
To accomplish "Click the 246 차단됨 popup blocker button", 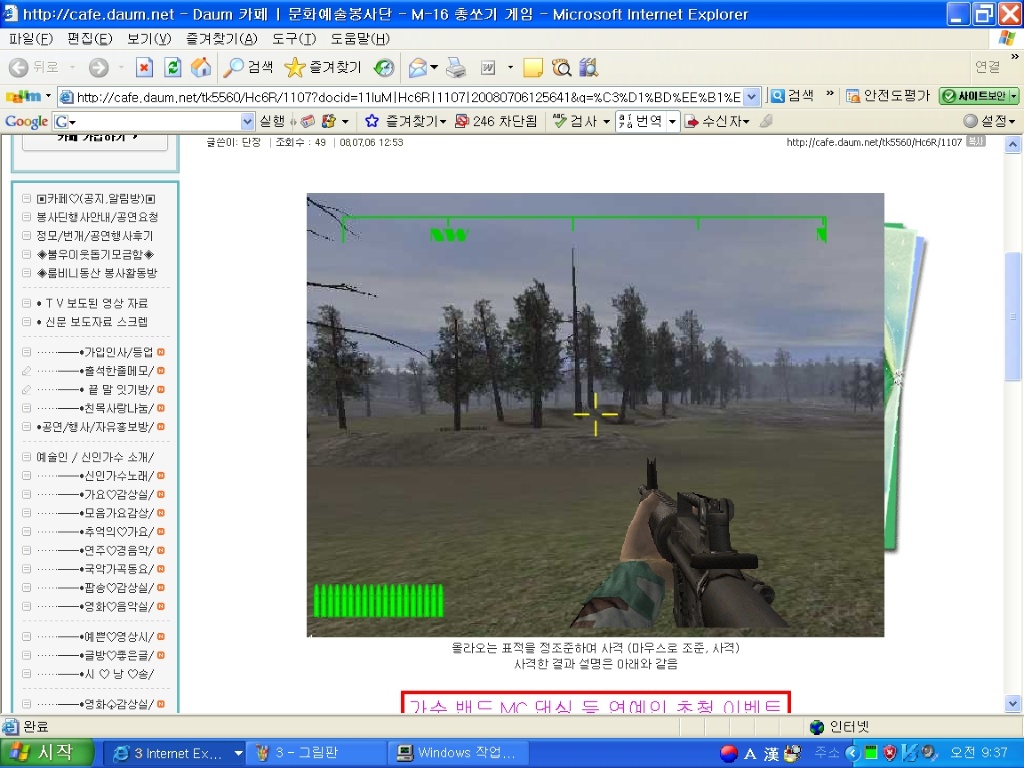I will 496,121.
